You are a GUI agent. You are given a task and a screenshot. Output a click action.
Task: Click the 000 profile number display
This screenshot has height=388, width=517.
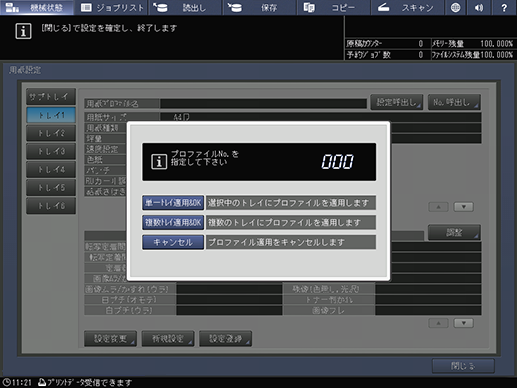click(337, 162)
